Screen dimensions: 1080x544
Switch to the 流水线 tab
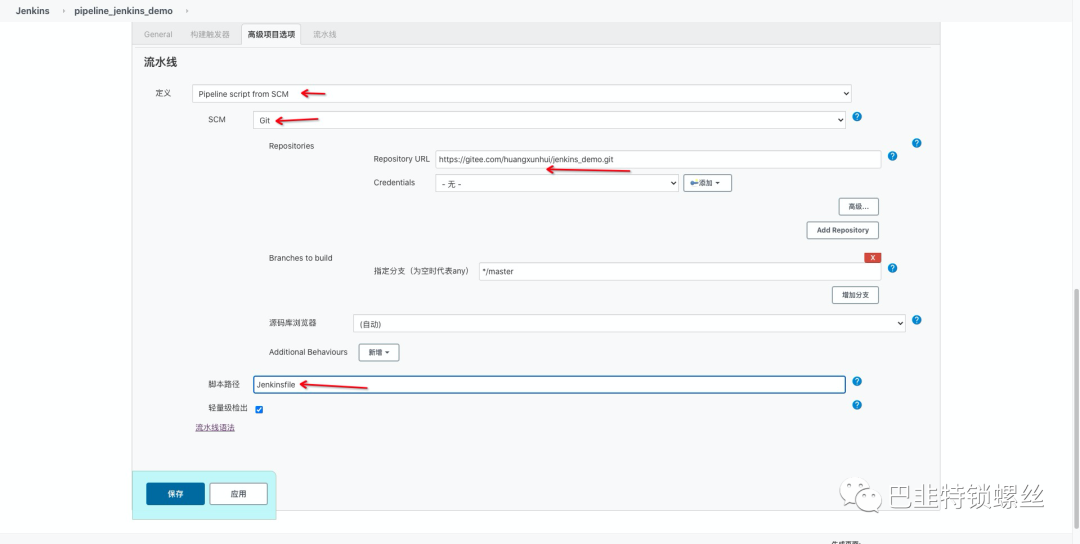pyautogui.click(x=324, y=34)
